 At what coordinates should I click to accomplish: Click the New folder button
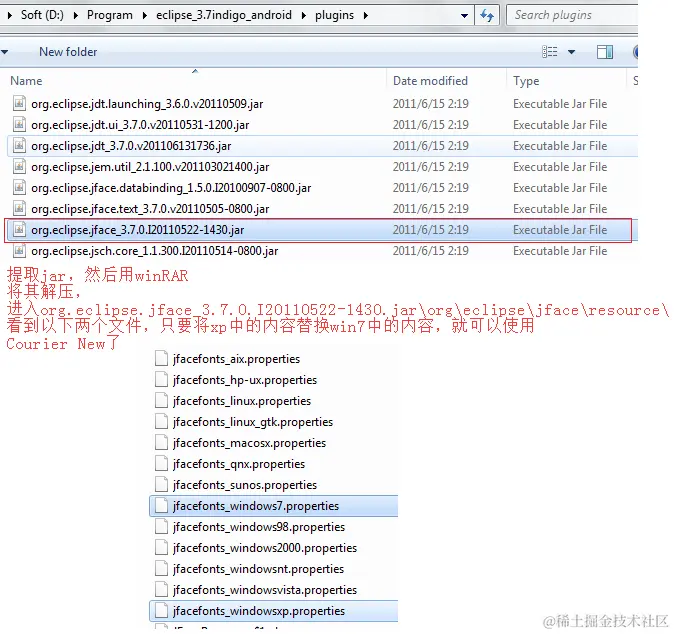tap(68, 52)
